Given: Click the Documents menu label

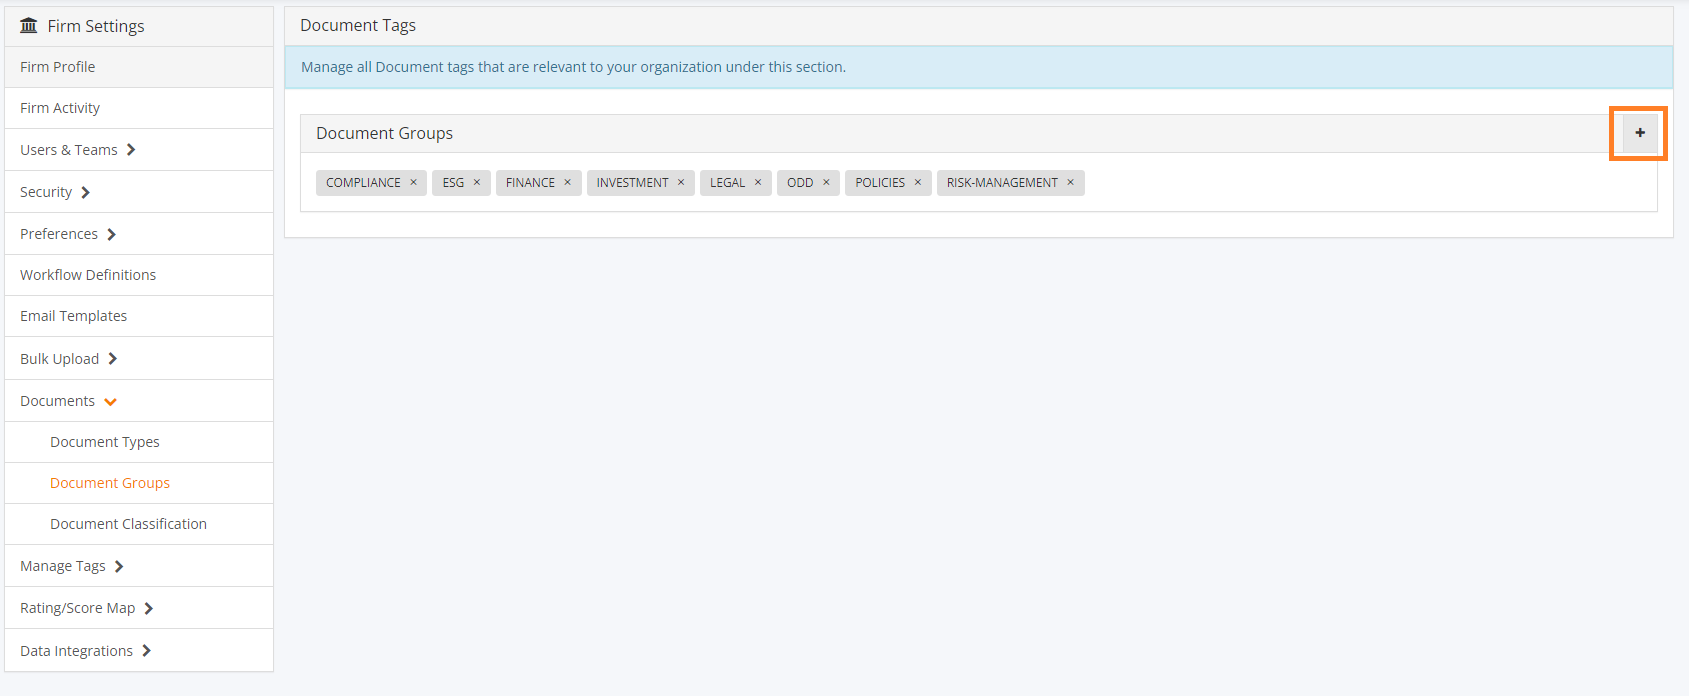Looking at the screenshot, I should click(x=57, y=401).
